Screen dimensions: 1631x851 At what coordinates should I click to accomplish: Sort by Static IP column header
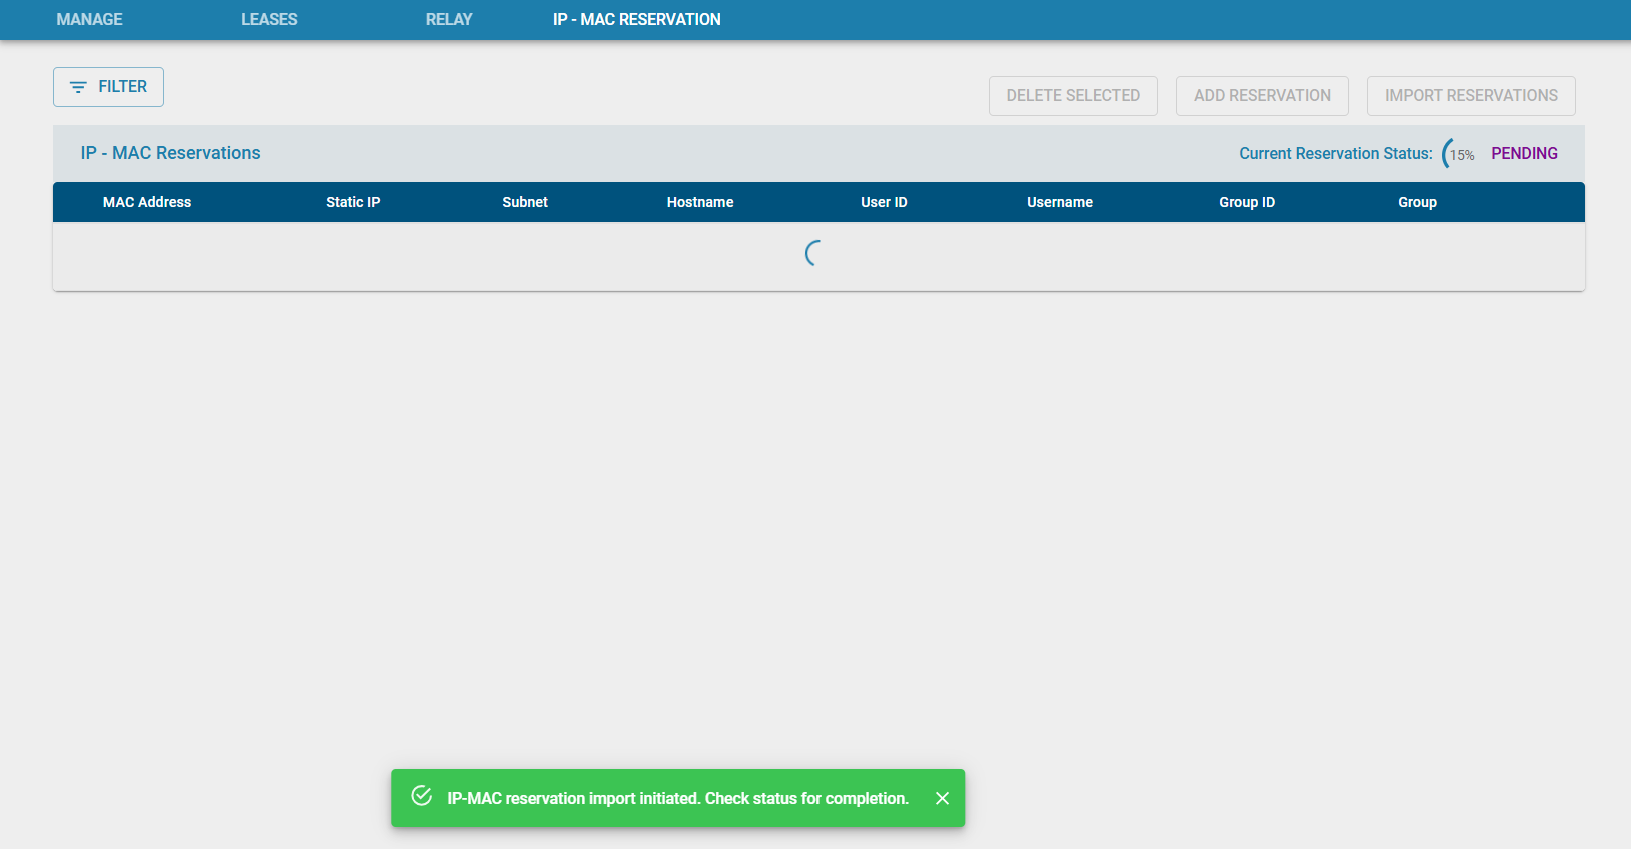pyautogui.click(x=353, y=202)
